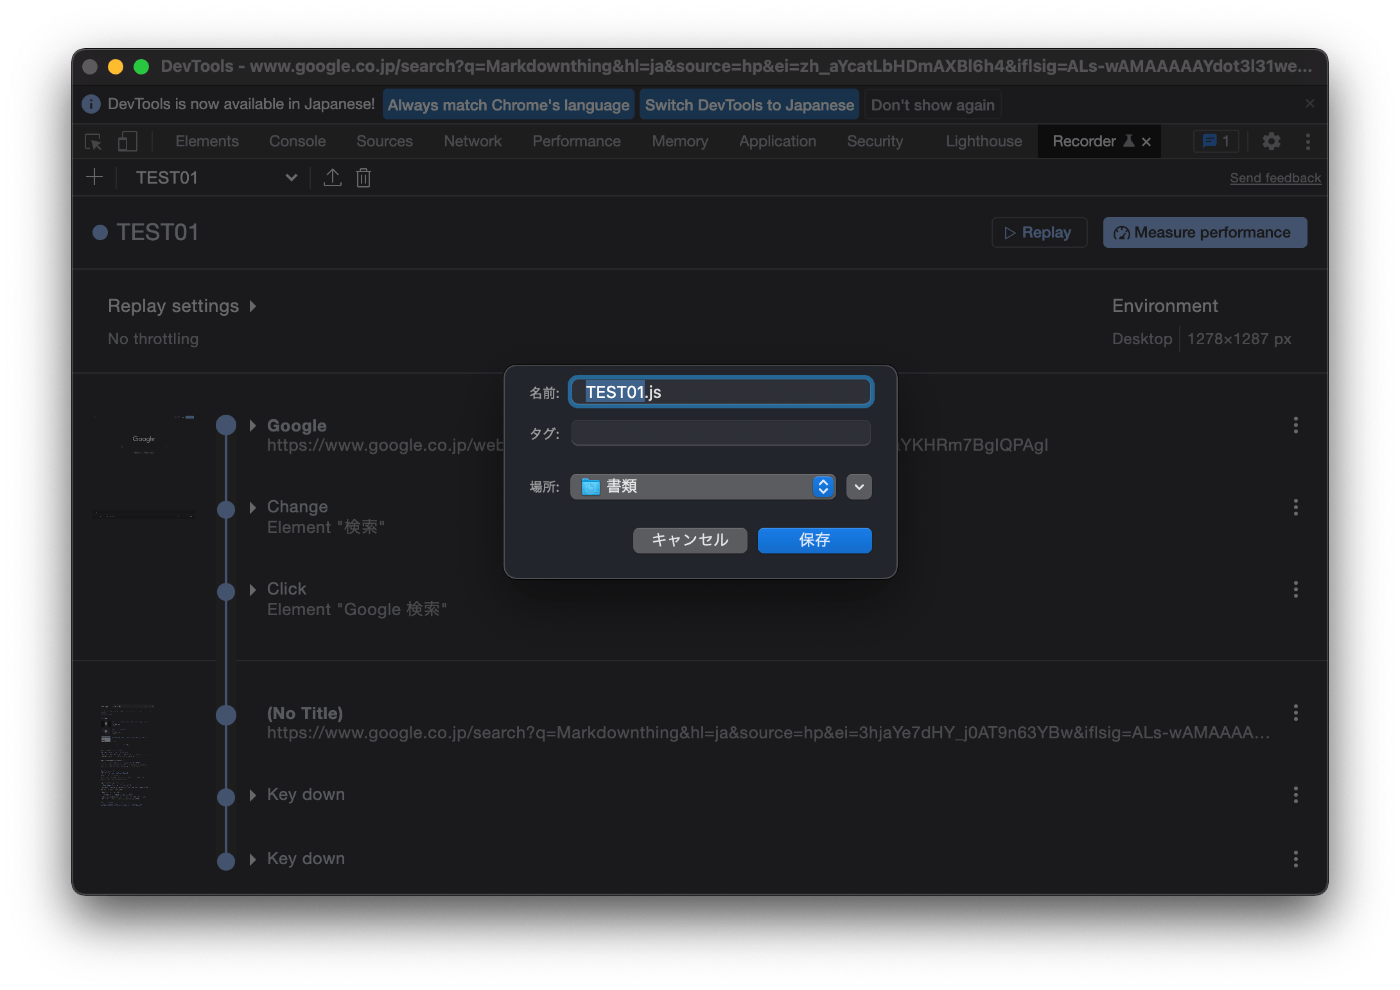
Task: Click Don't show again
Action: (933, 104)
